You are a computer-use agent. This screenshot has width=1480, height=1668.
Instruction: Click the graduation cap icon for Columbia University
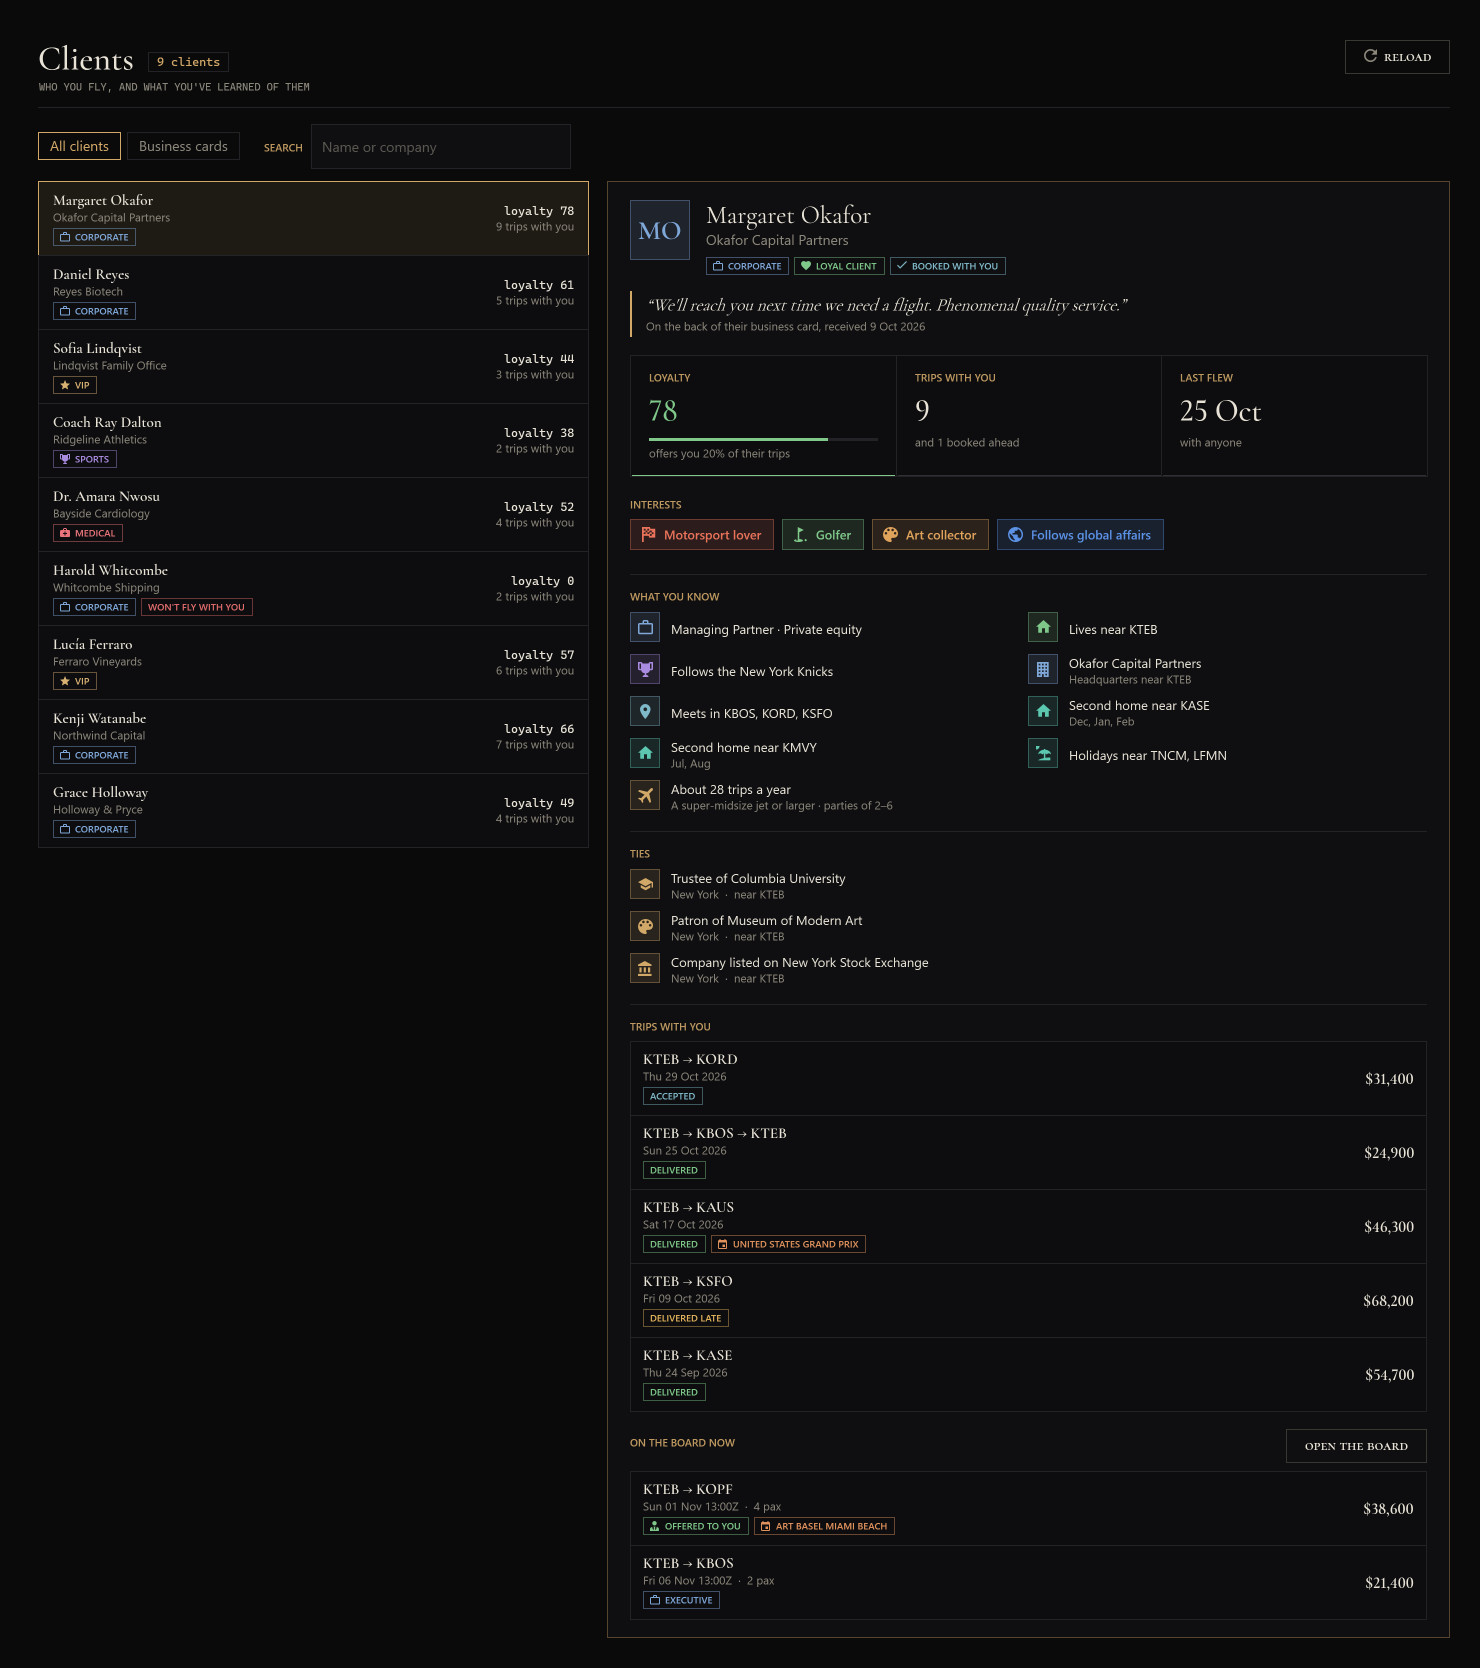pos(645,885)
